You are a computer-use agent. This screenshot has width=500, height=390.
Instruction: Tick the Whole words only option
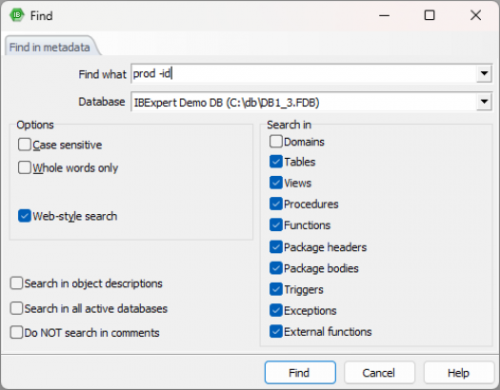(24, 167)
